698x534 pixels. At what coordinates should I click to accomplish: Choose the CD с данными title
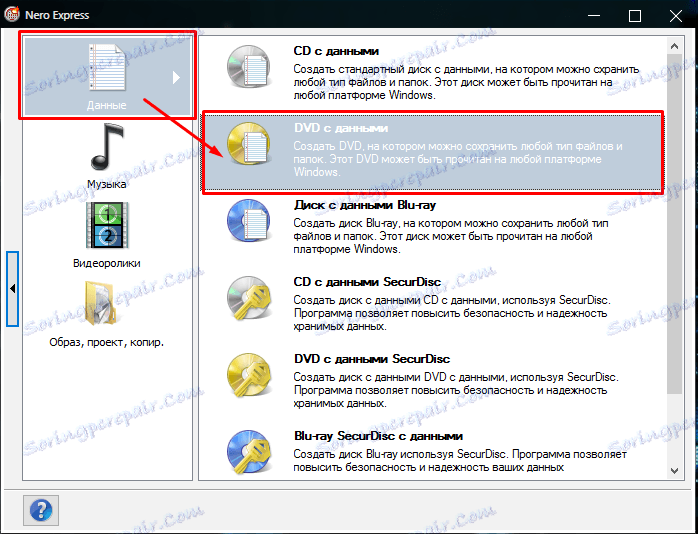[336, 51]
